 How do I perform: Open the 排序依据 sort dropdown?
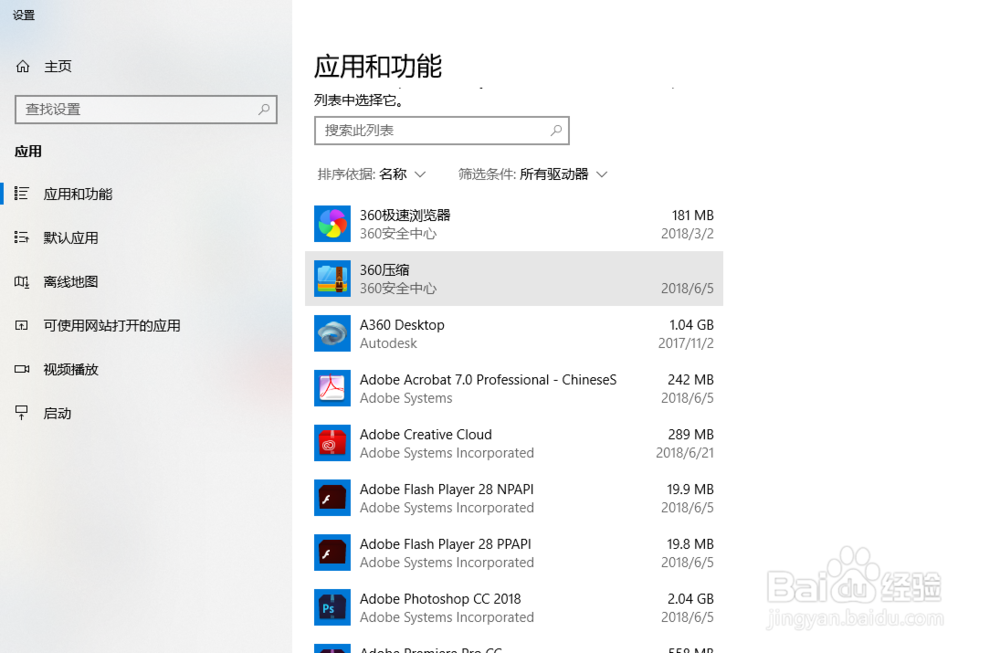click(372, 173)
